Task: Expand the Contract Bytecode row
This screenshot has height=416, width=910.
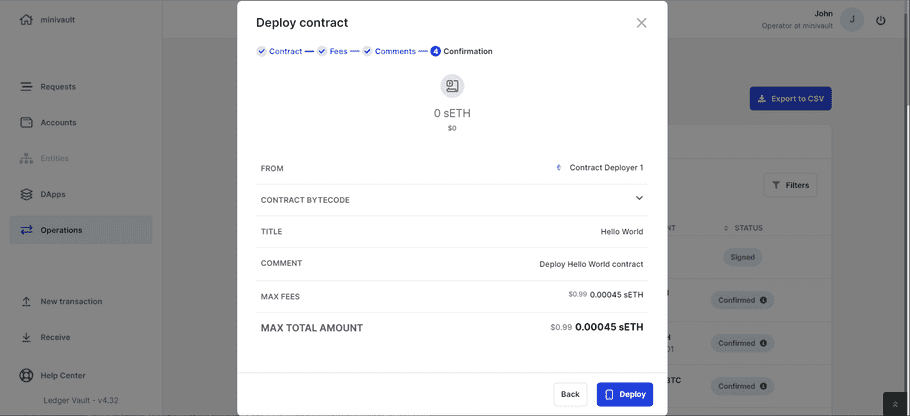Action: [639, 199]
